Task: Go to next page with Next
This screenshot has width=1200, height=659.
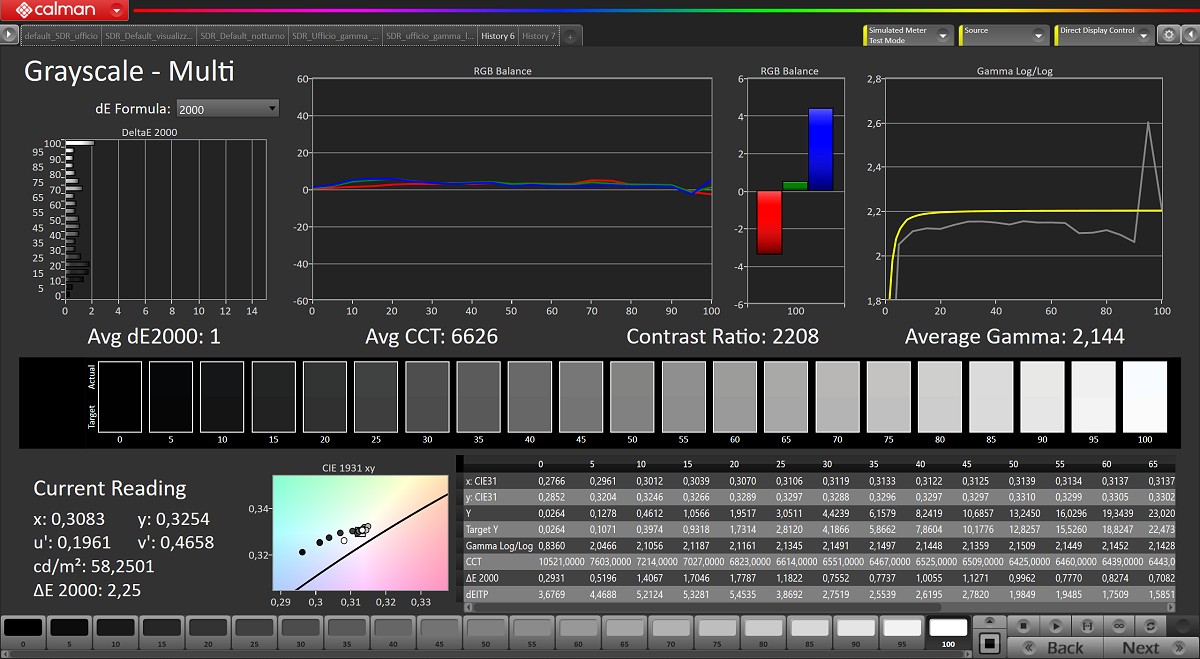Action: pos(1151,647)
